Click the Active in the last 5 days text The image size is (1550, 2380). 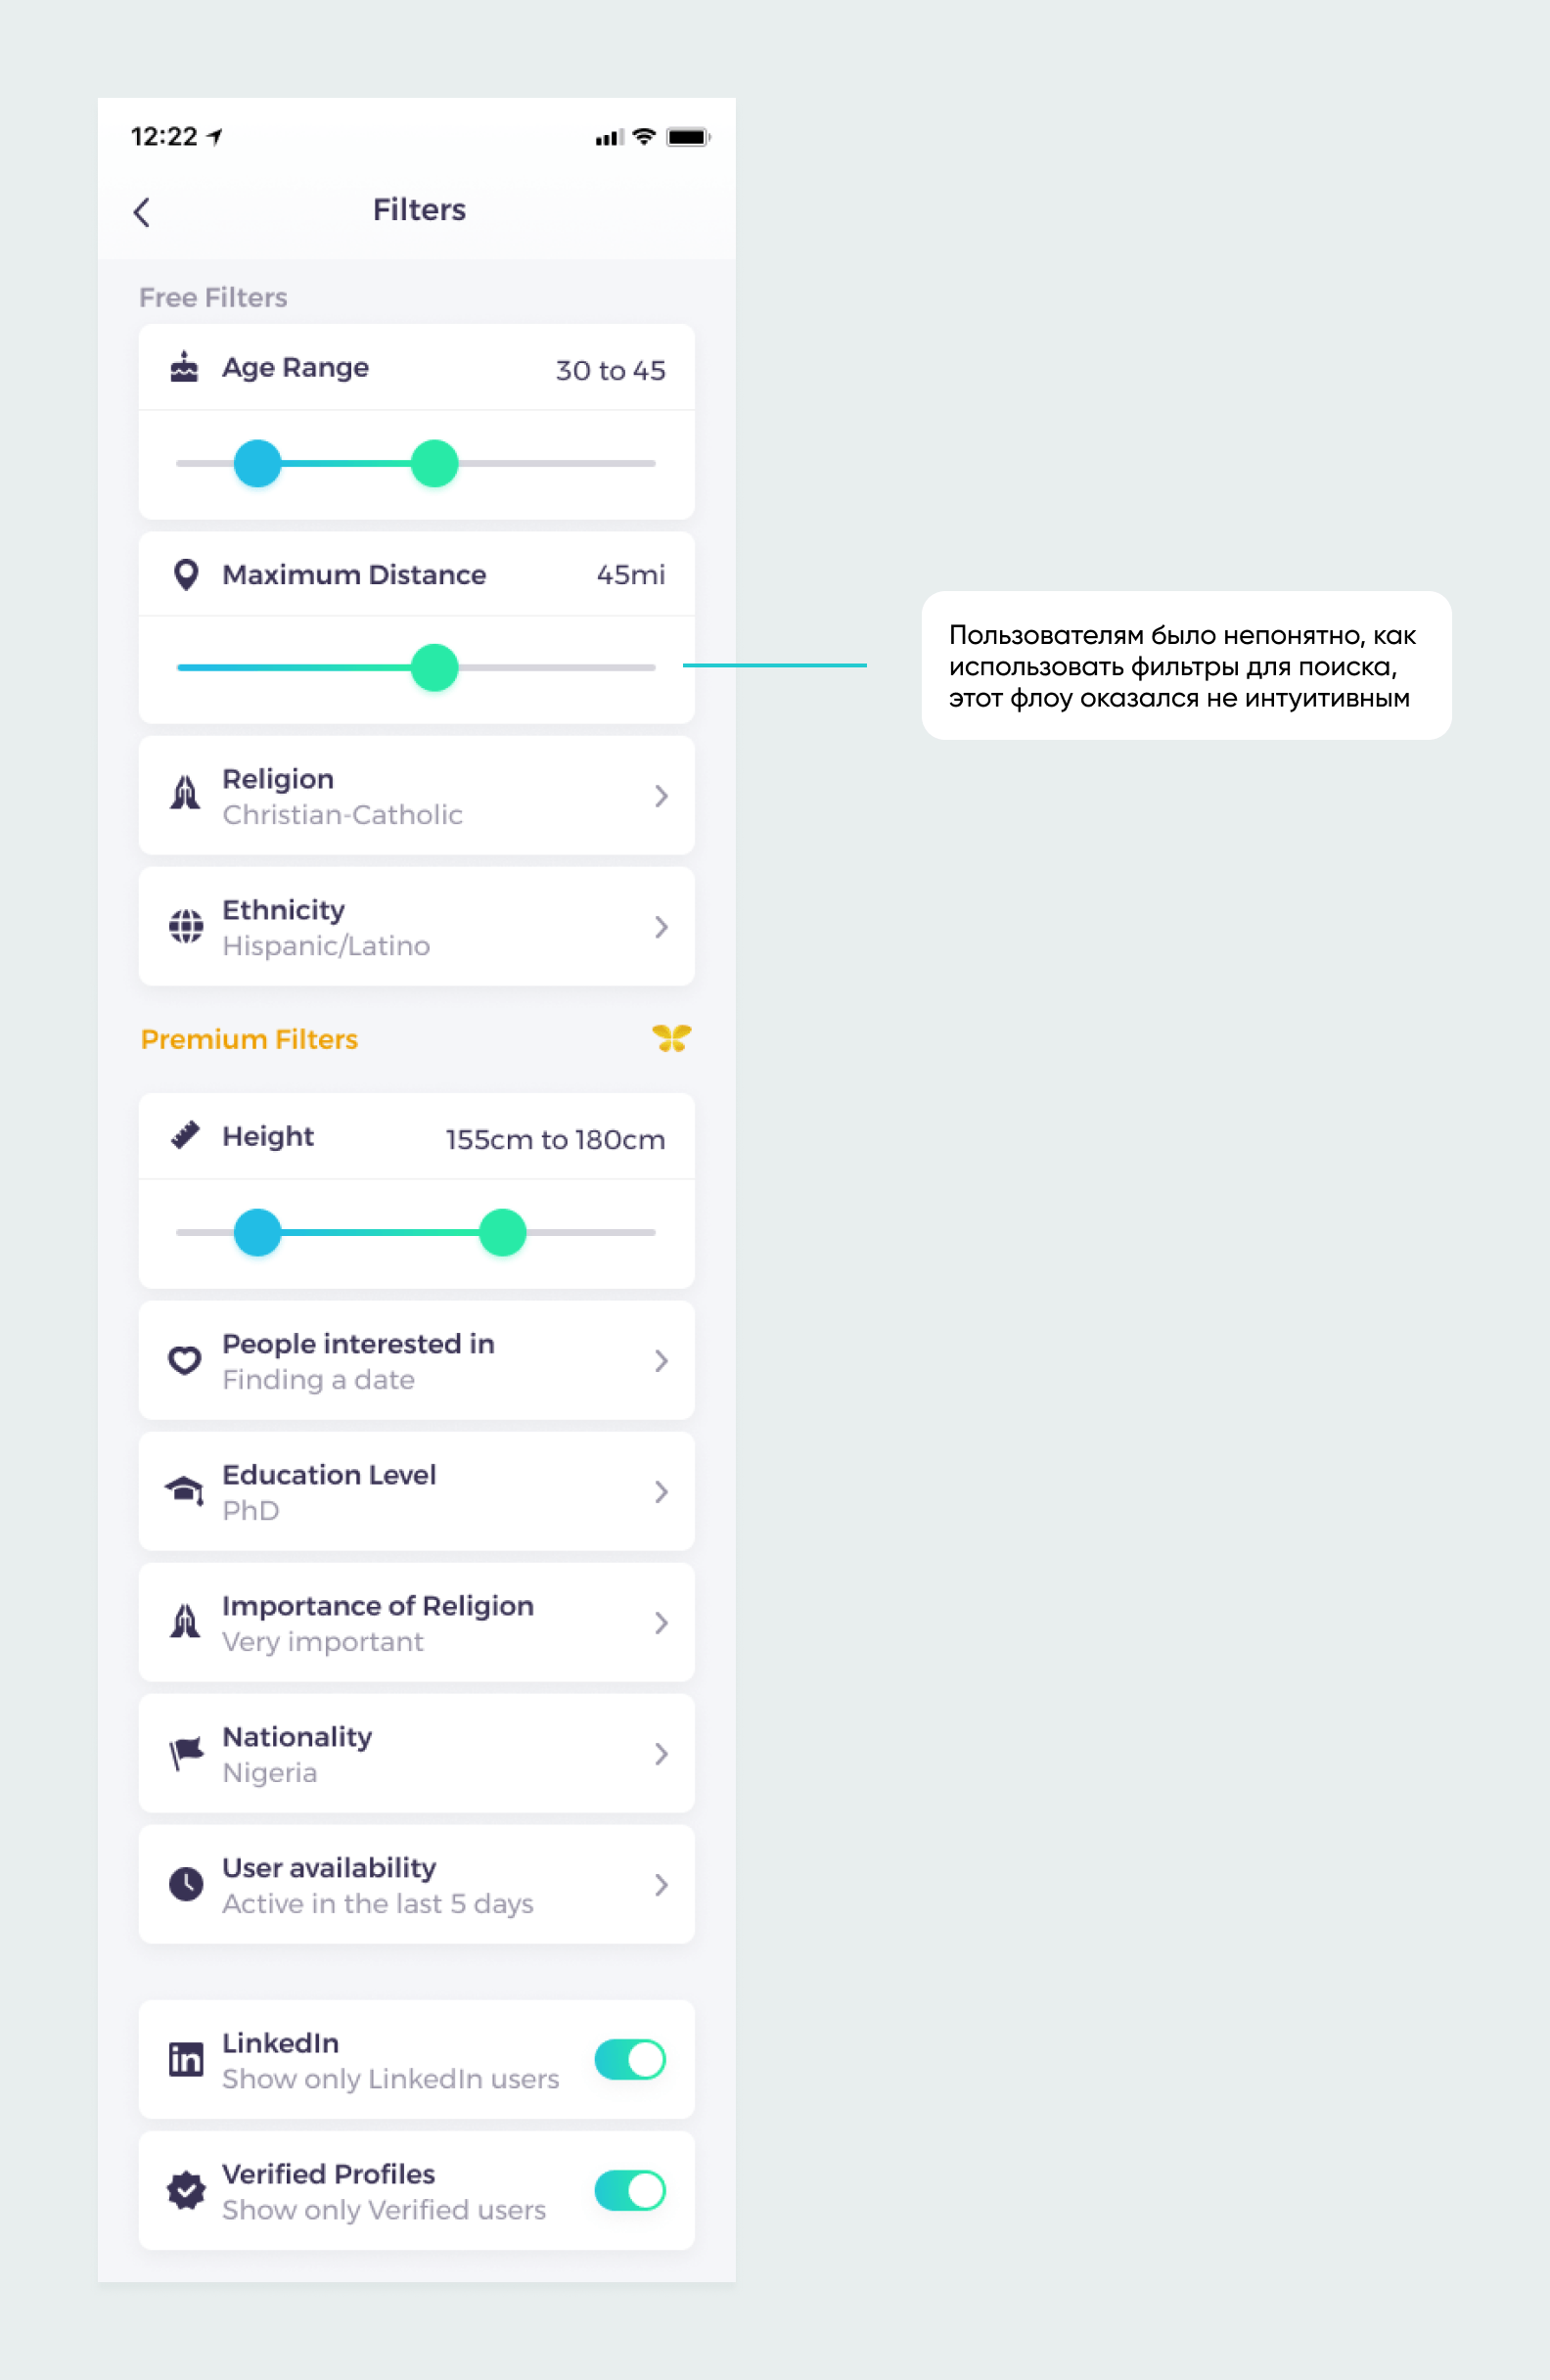tap(377, 1903)
